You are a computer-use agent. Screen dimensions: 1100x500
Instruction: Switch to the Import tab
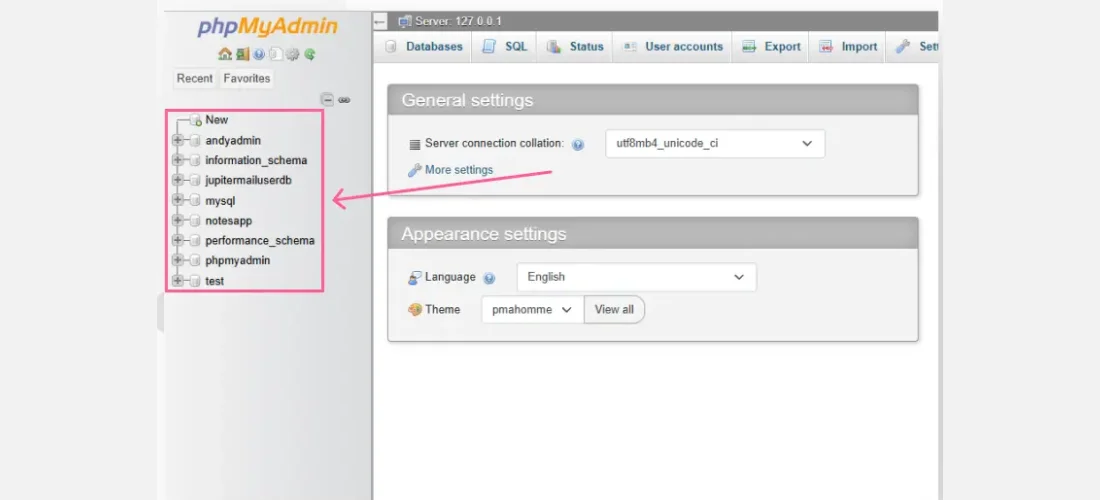coord(848,47)
